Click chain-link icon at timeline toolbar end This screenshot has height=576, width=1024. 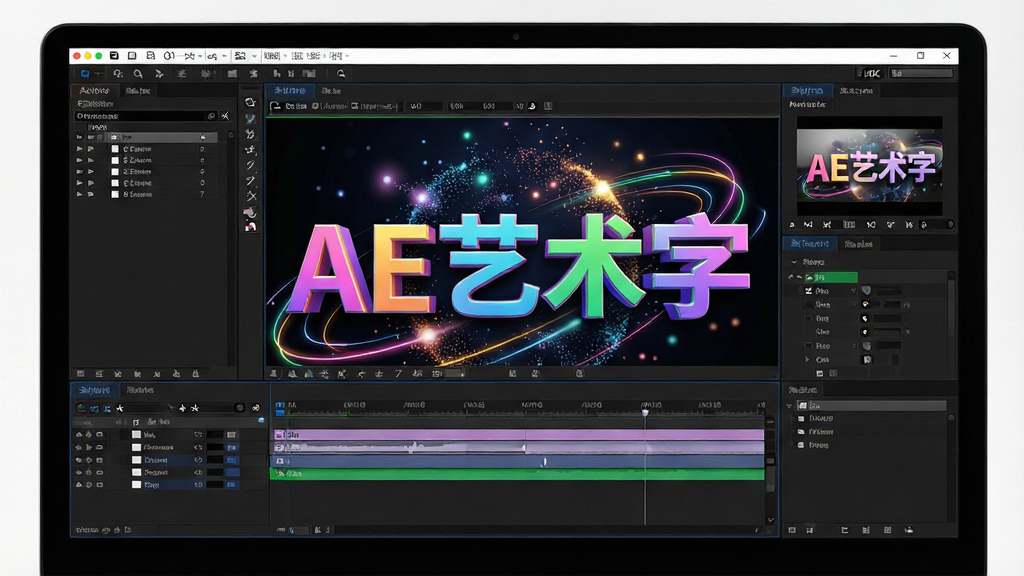pyautogui.click(x=256, y=408)
